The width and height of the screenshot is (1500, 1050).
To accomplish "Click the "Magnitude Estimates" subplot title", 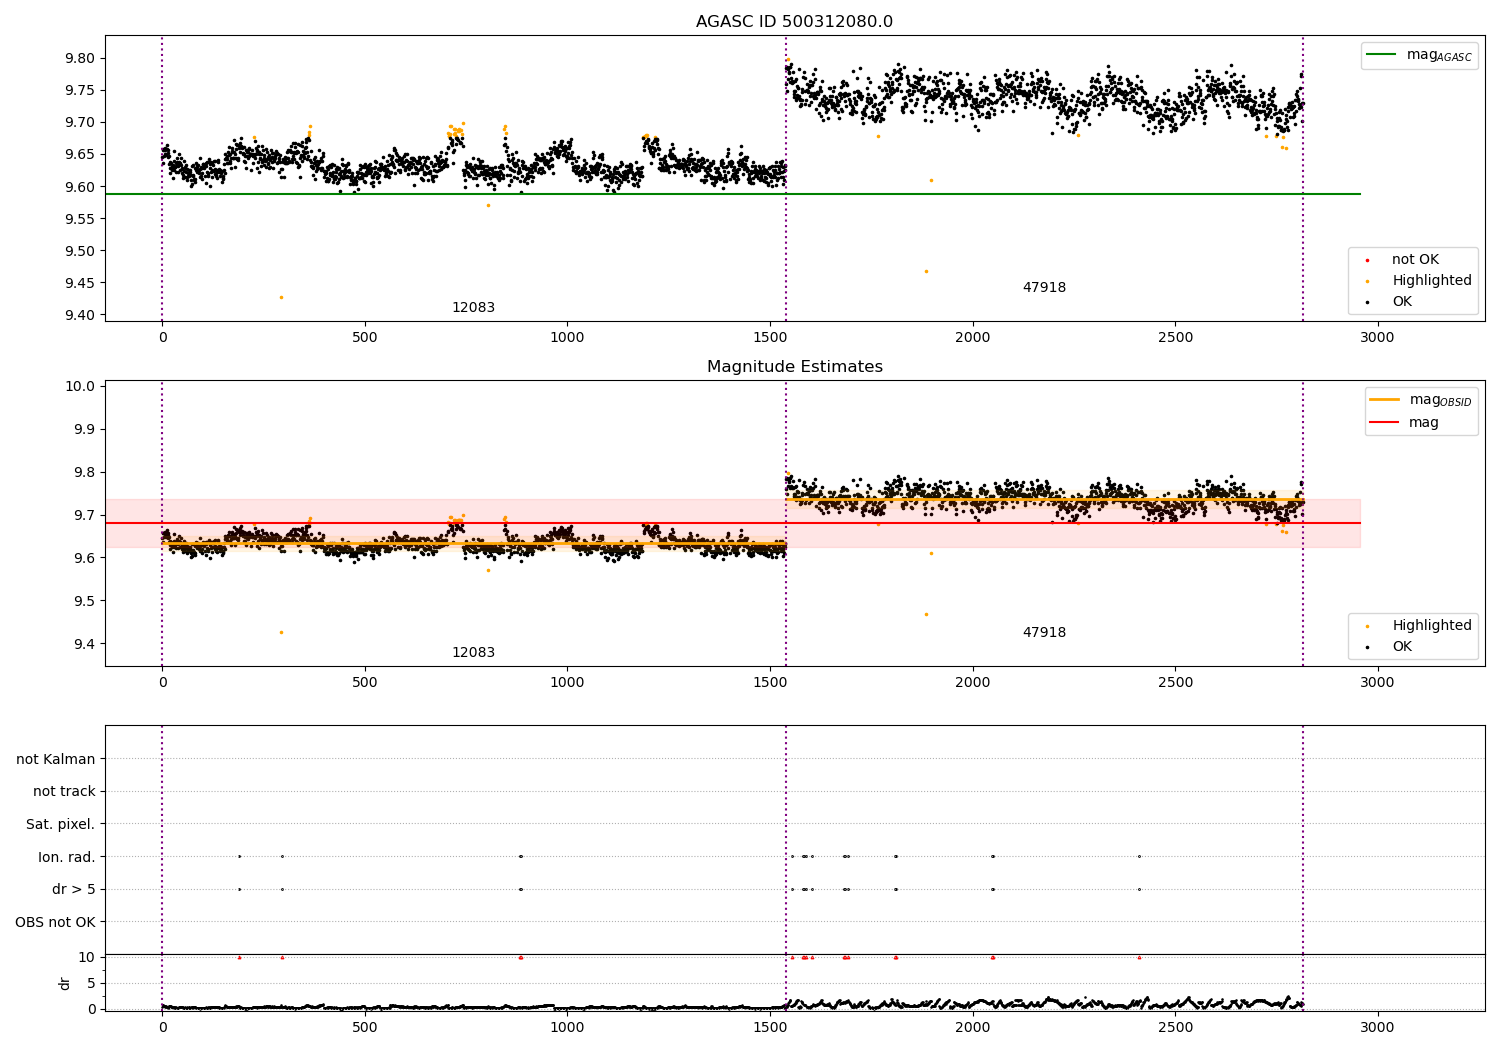I will pyautogui.click(x=794, y=367).
